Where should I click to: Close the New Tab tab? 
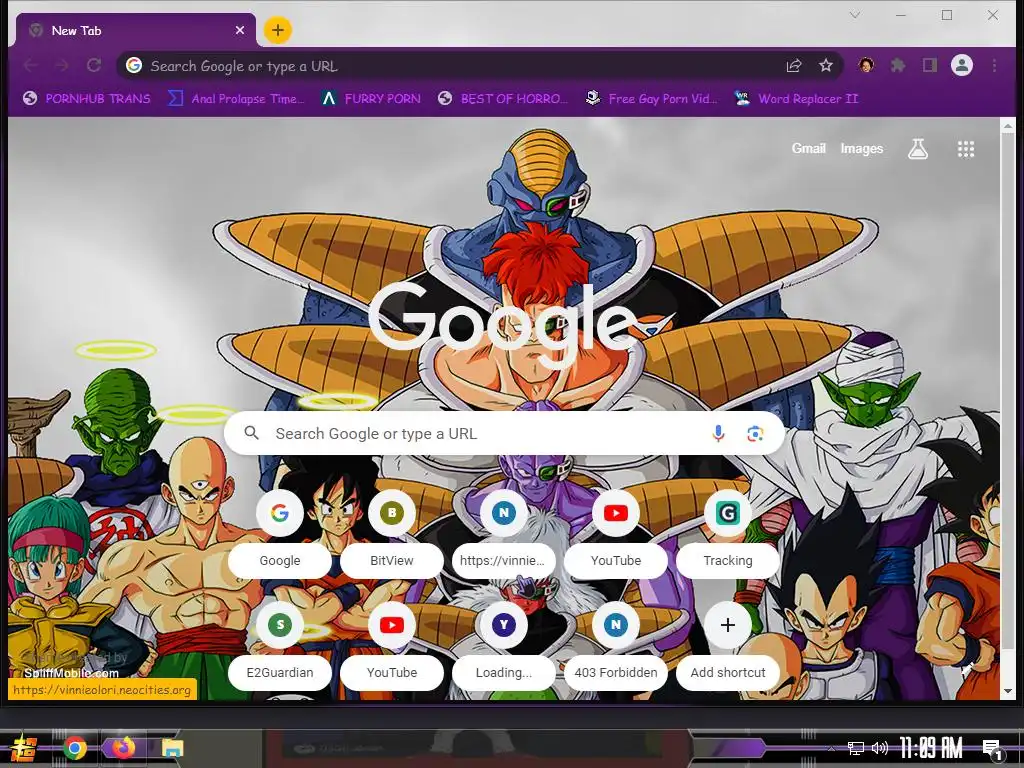point(240,30)
